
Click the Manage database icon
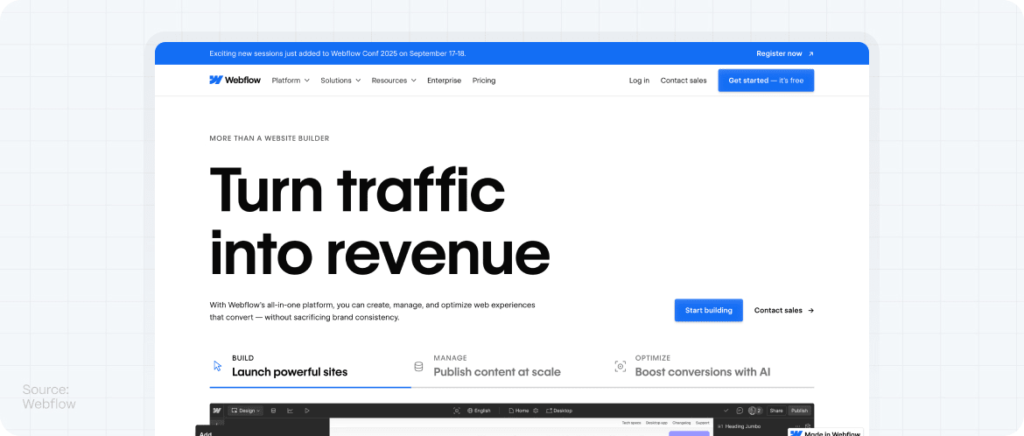pos(418,366)
